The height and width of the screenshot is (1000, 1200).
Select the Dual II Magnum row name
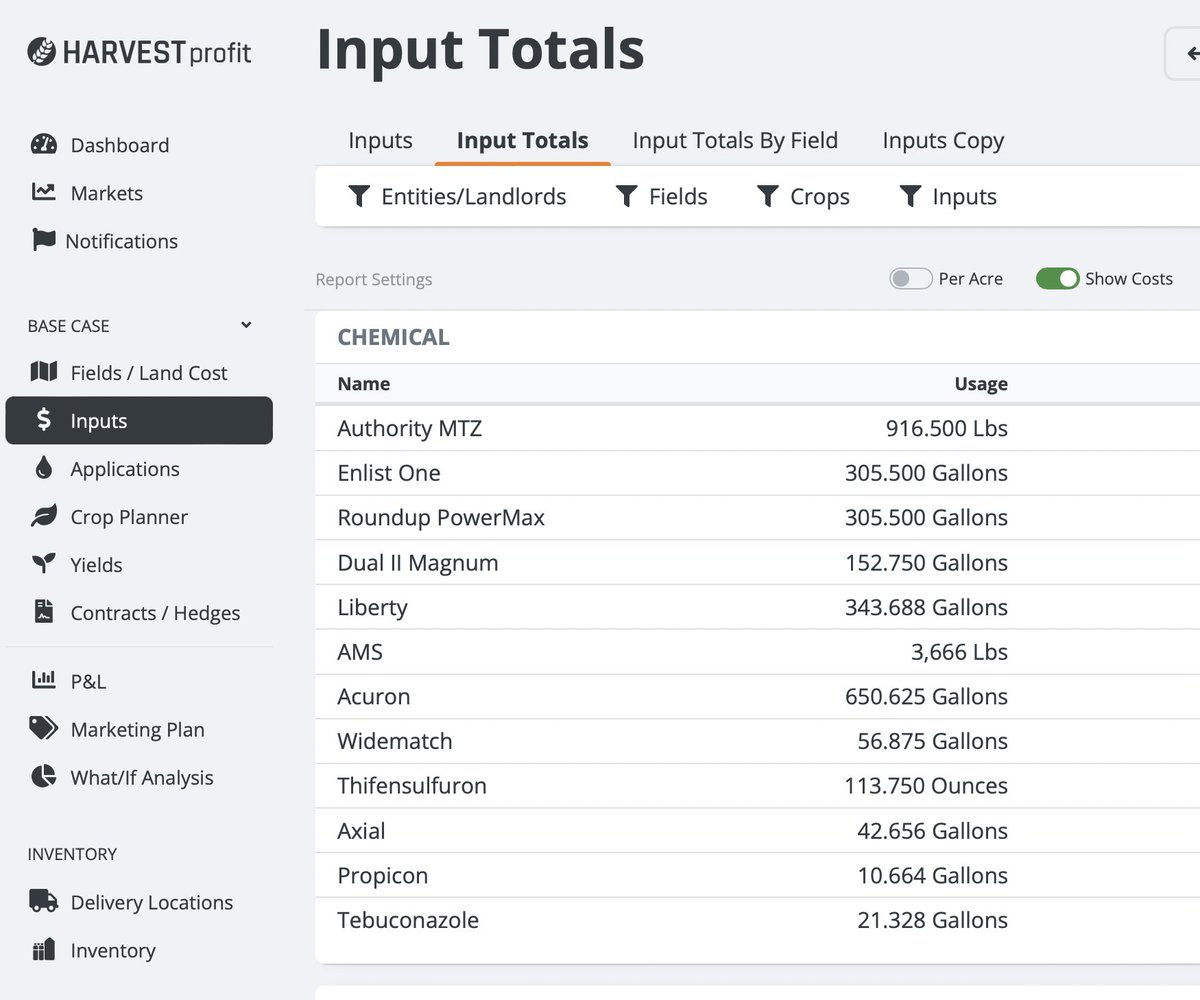pyautogui.click(x=418, y=563)
